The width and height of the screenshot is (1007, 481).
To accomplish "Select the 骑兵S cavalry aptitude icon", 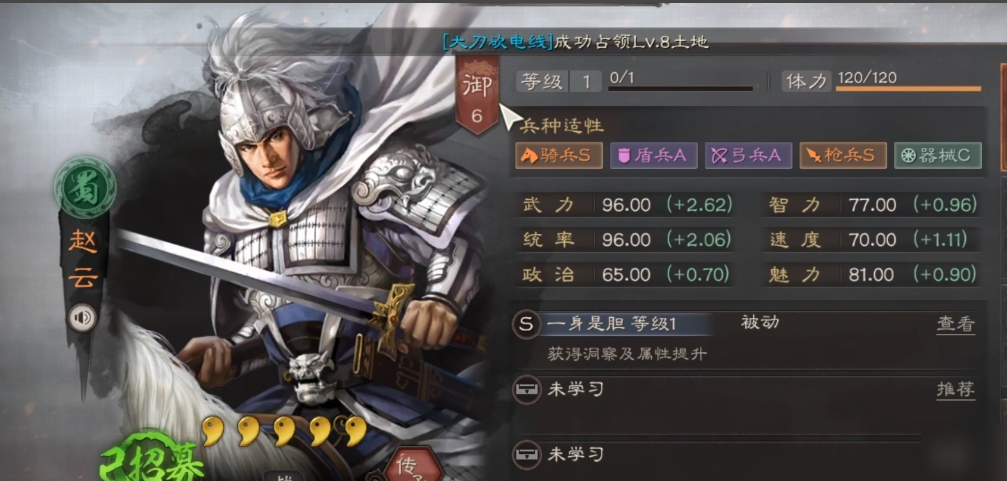I will click(559, 155).
